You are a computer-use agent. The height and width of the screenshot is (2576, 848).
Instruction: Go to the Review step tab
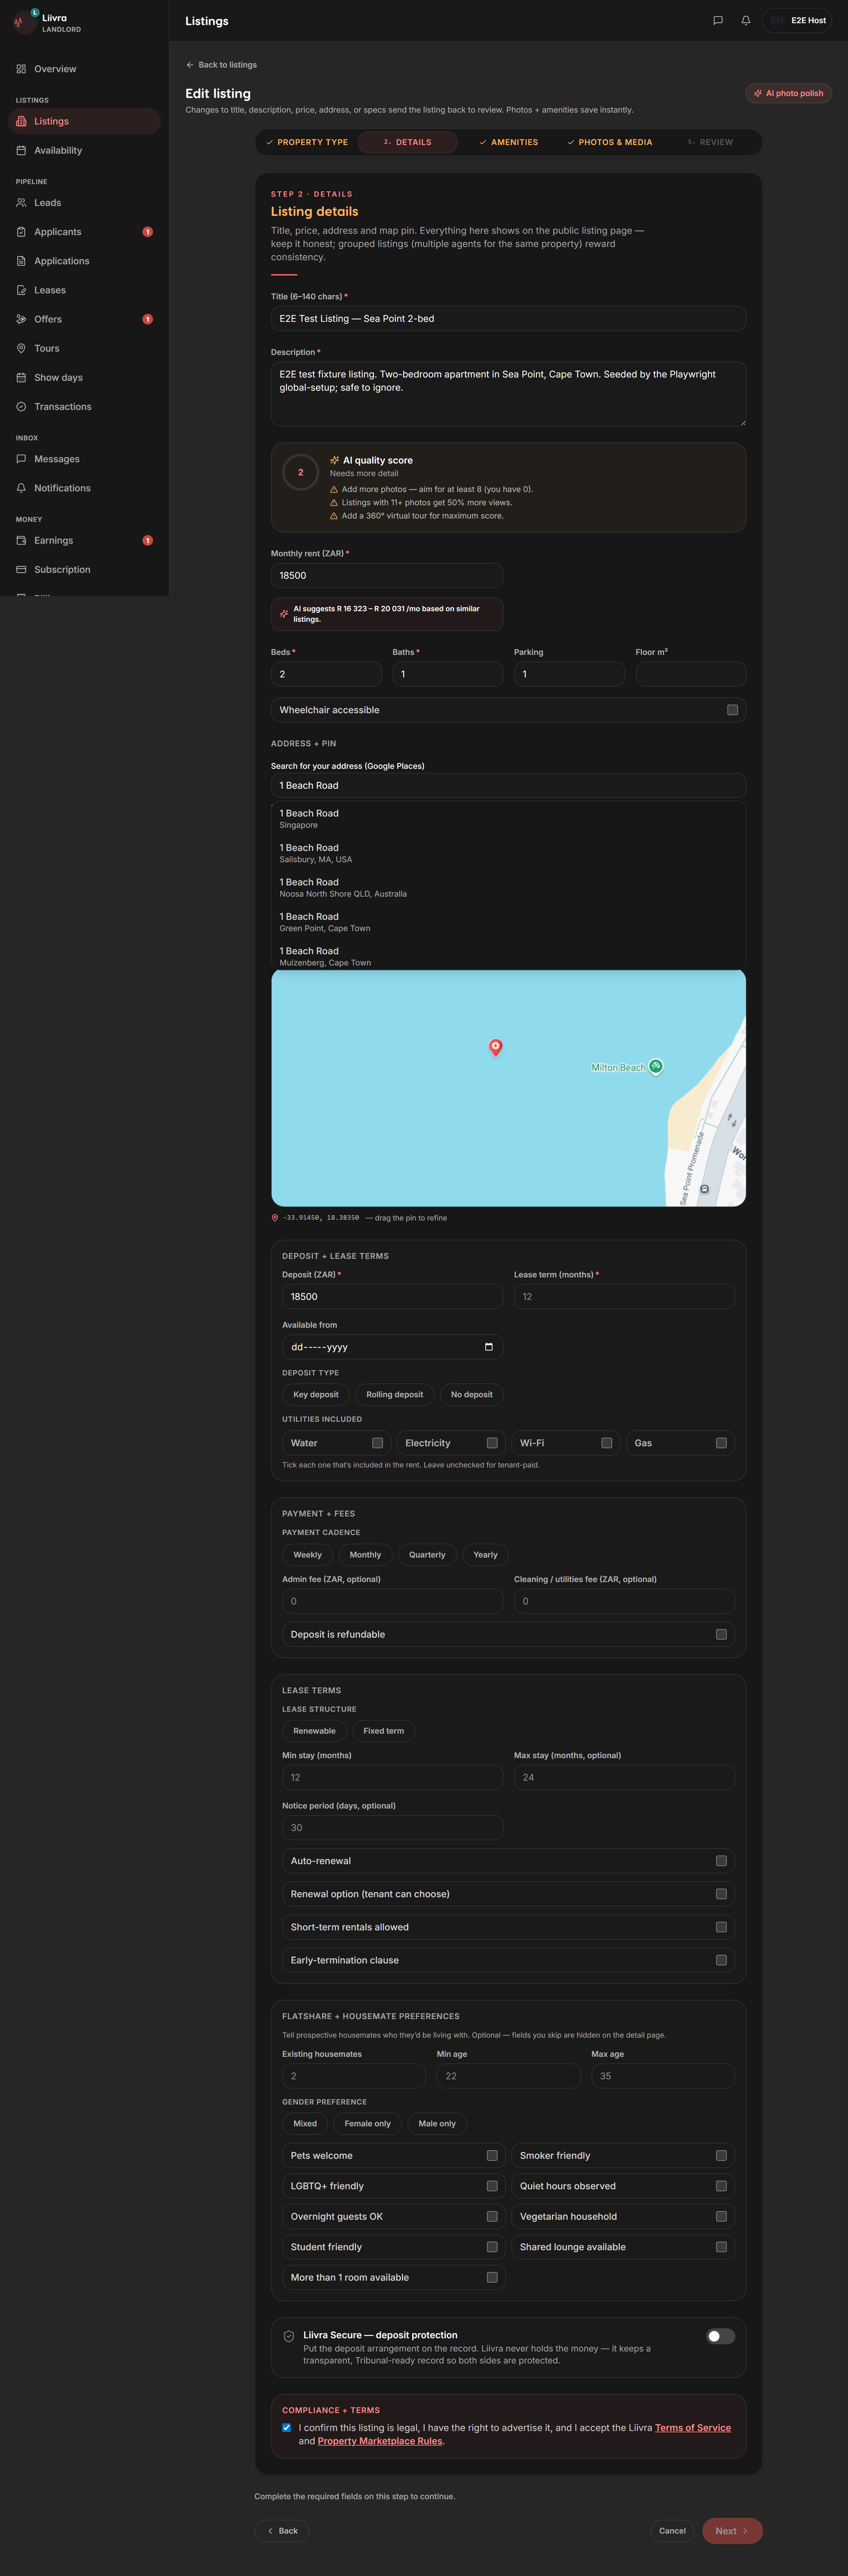click(710, 142)
